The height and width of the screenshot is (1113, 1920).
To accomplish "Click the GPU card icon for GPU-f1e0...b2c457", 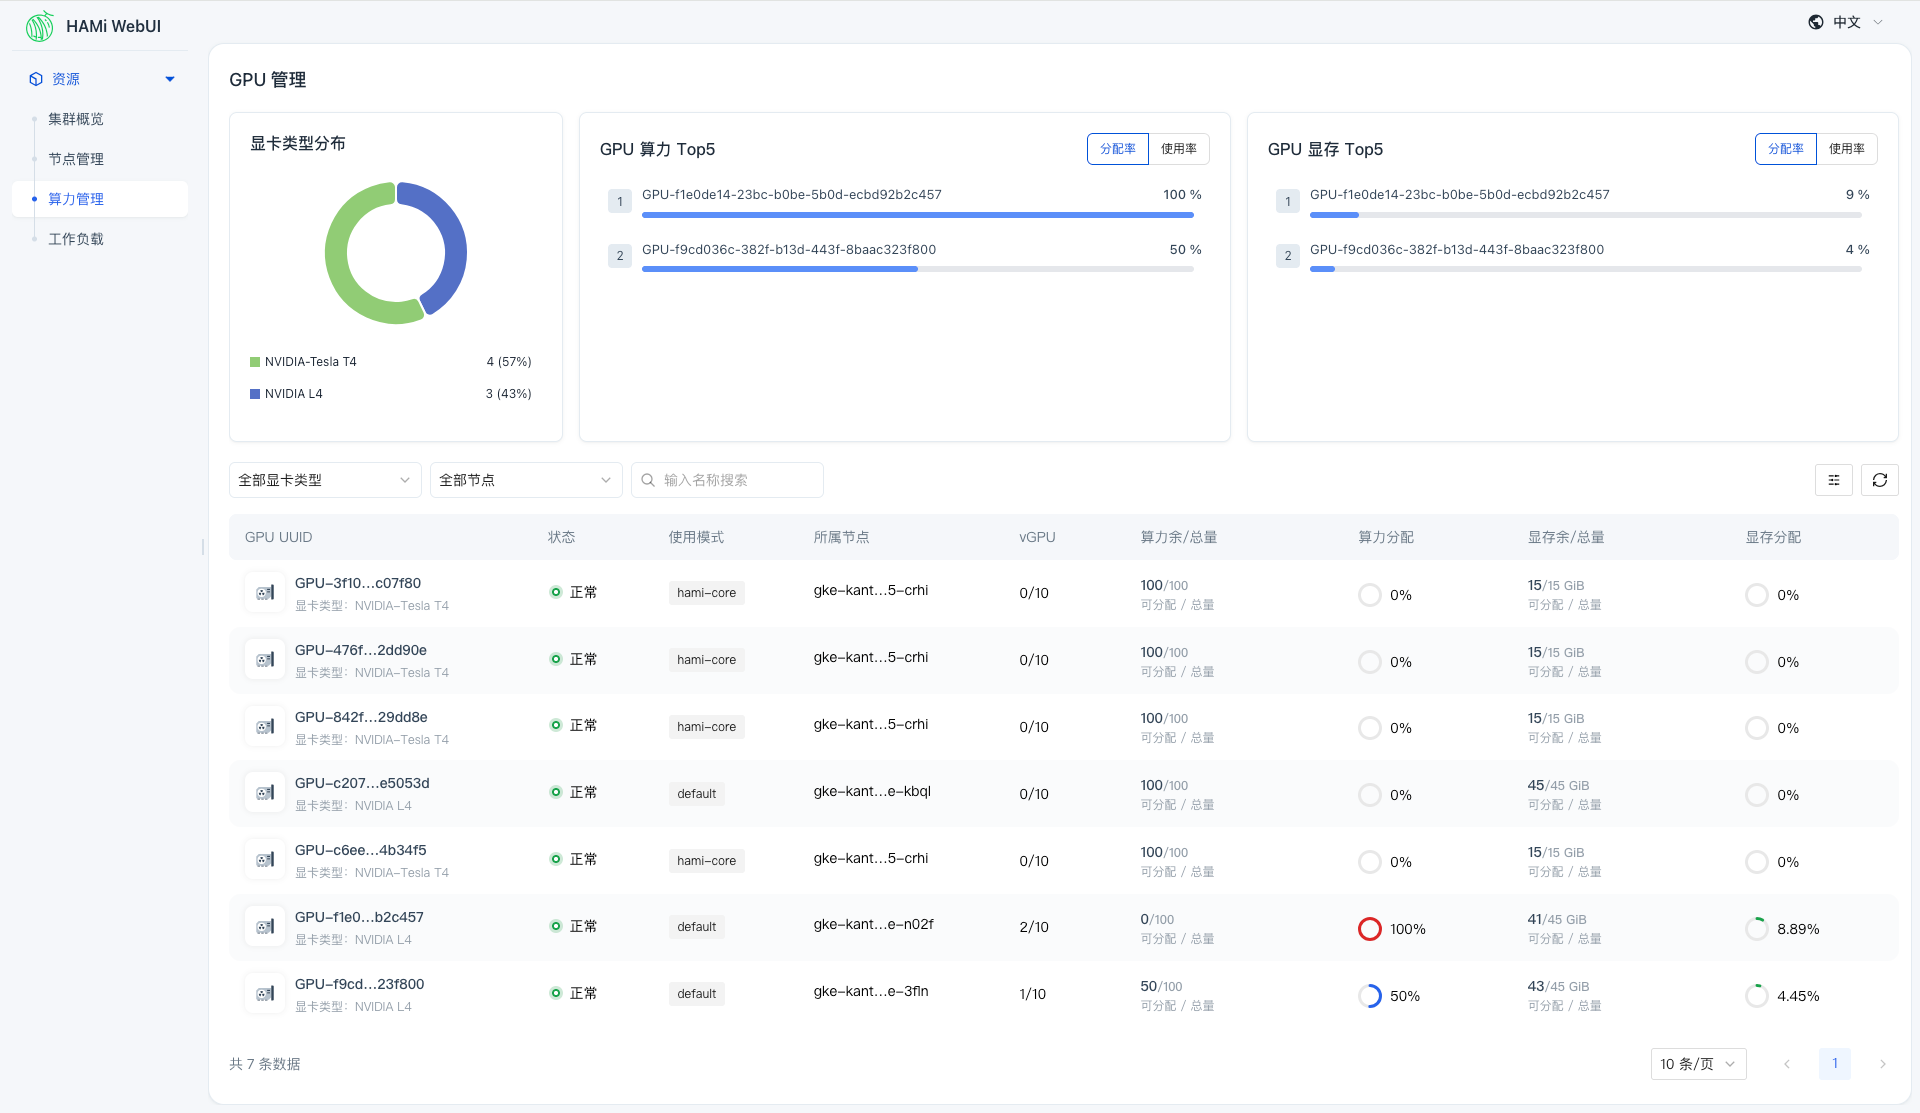I will pos(265,927).
